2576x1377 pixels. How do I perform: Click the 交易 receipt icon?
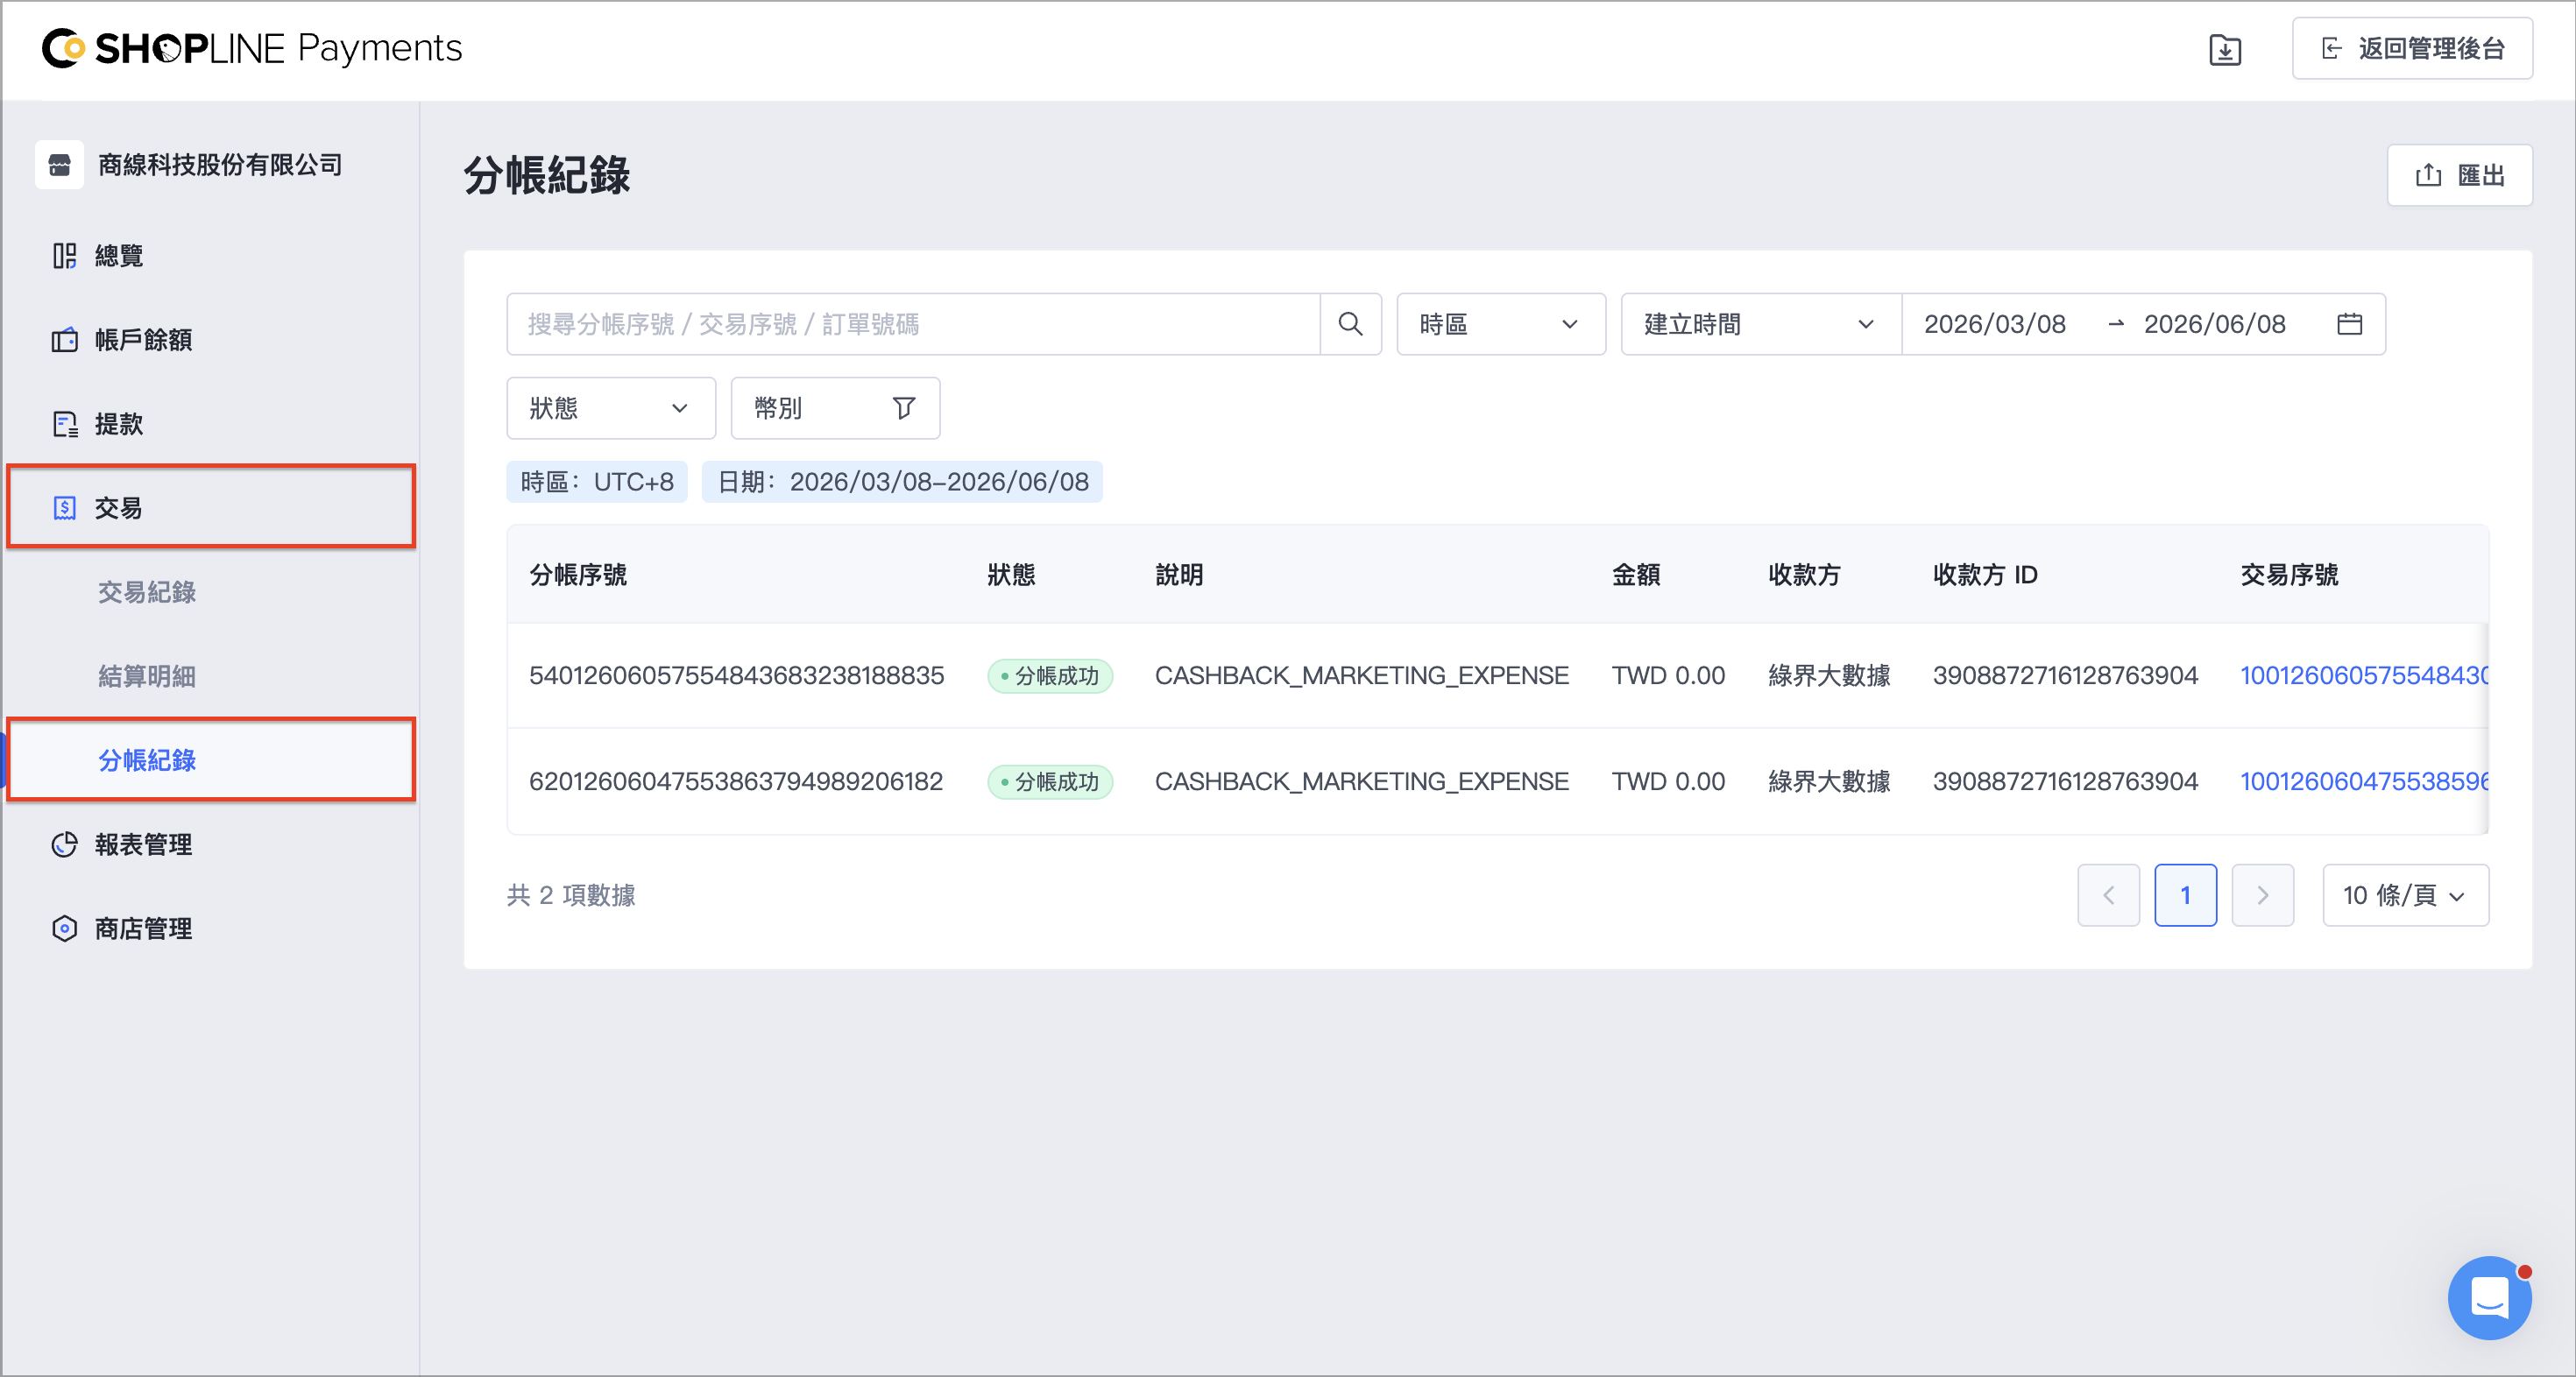point(64,508)
